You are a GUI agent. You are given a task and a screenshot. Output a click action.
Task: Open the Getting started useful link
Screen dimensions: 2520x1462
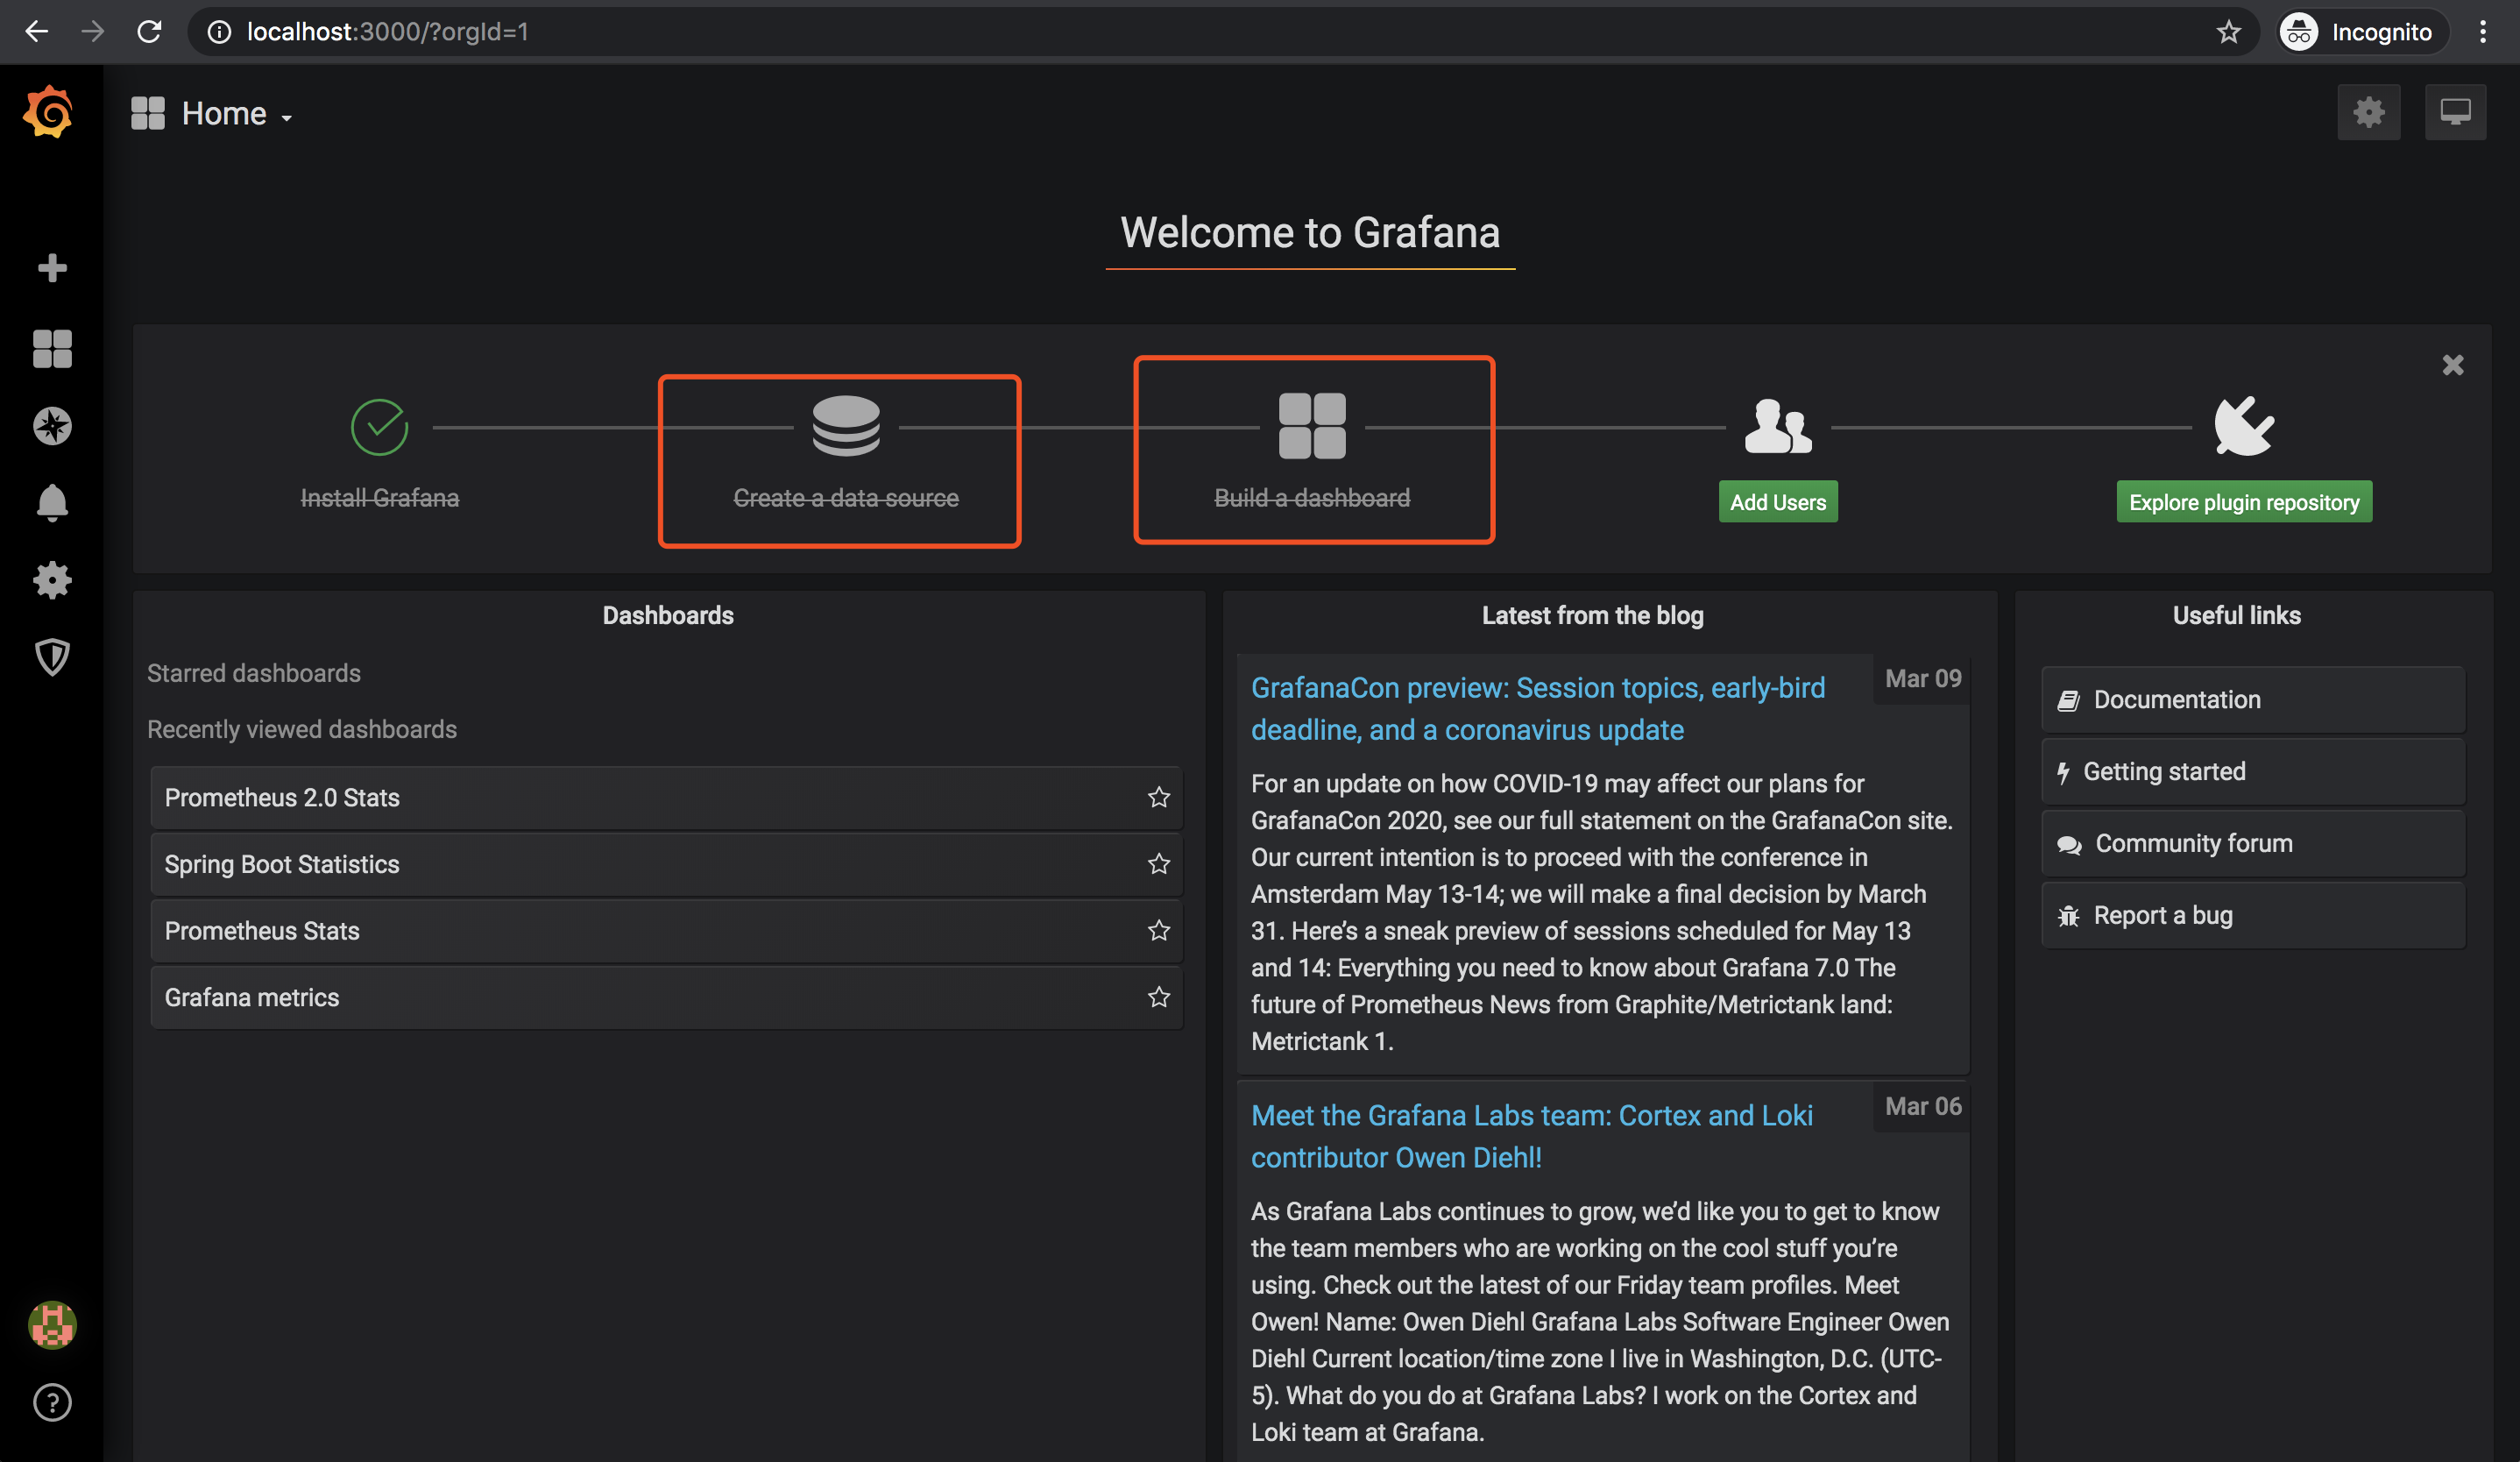point(2253,772)
